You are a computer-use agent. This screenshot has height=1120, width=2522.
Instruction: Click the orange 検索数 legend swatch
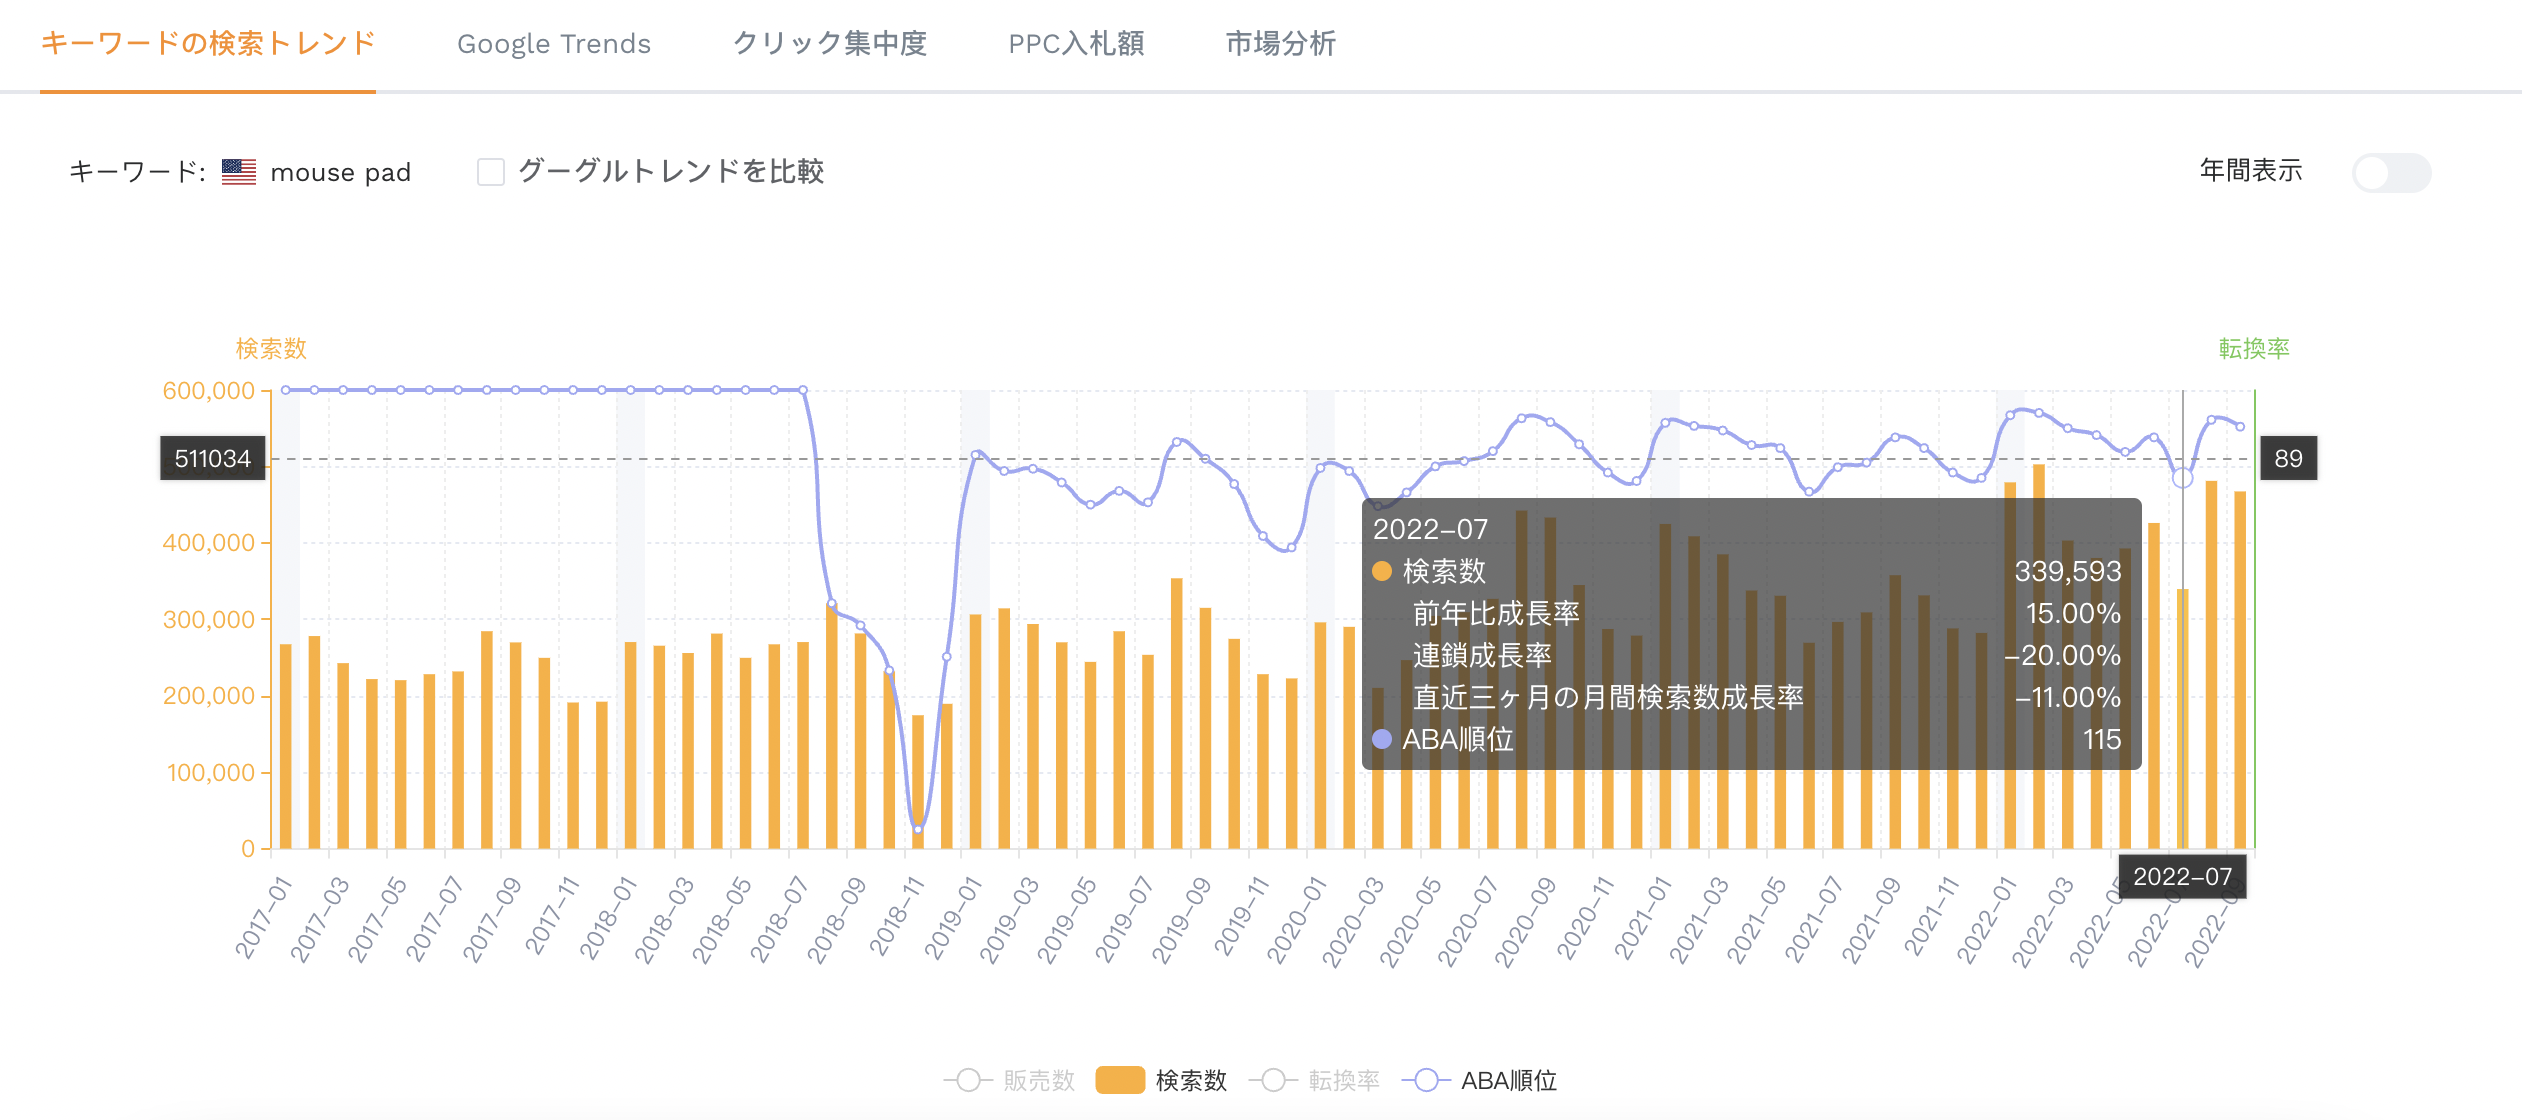click(x=1120, y=1080)
